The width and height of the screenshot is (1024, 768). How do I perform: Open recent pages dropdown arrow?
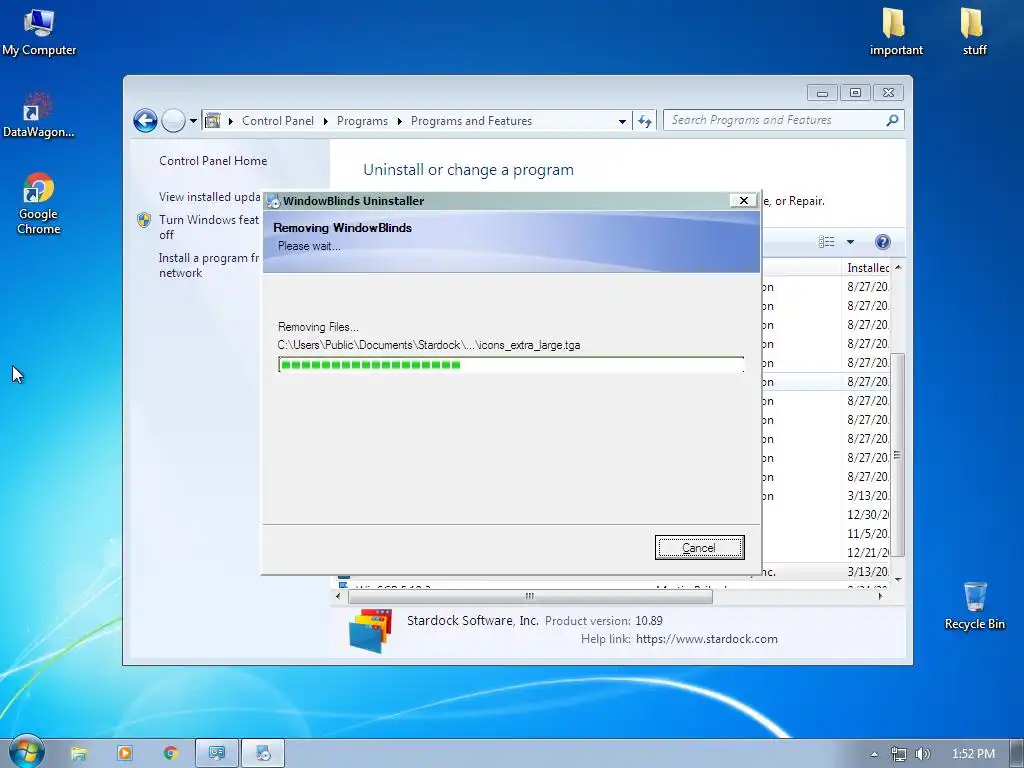193,121
